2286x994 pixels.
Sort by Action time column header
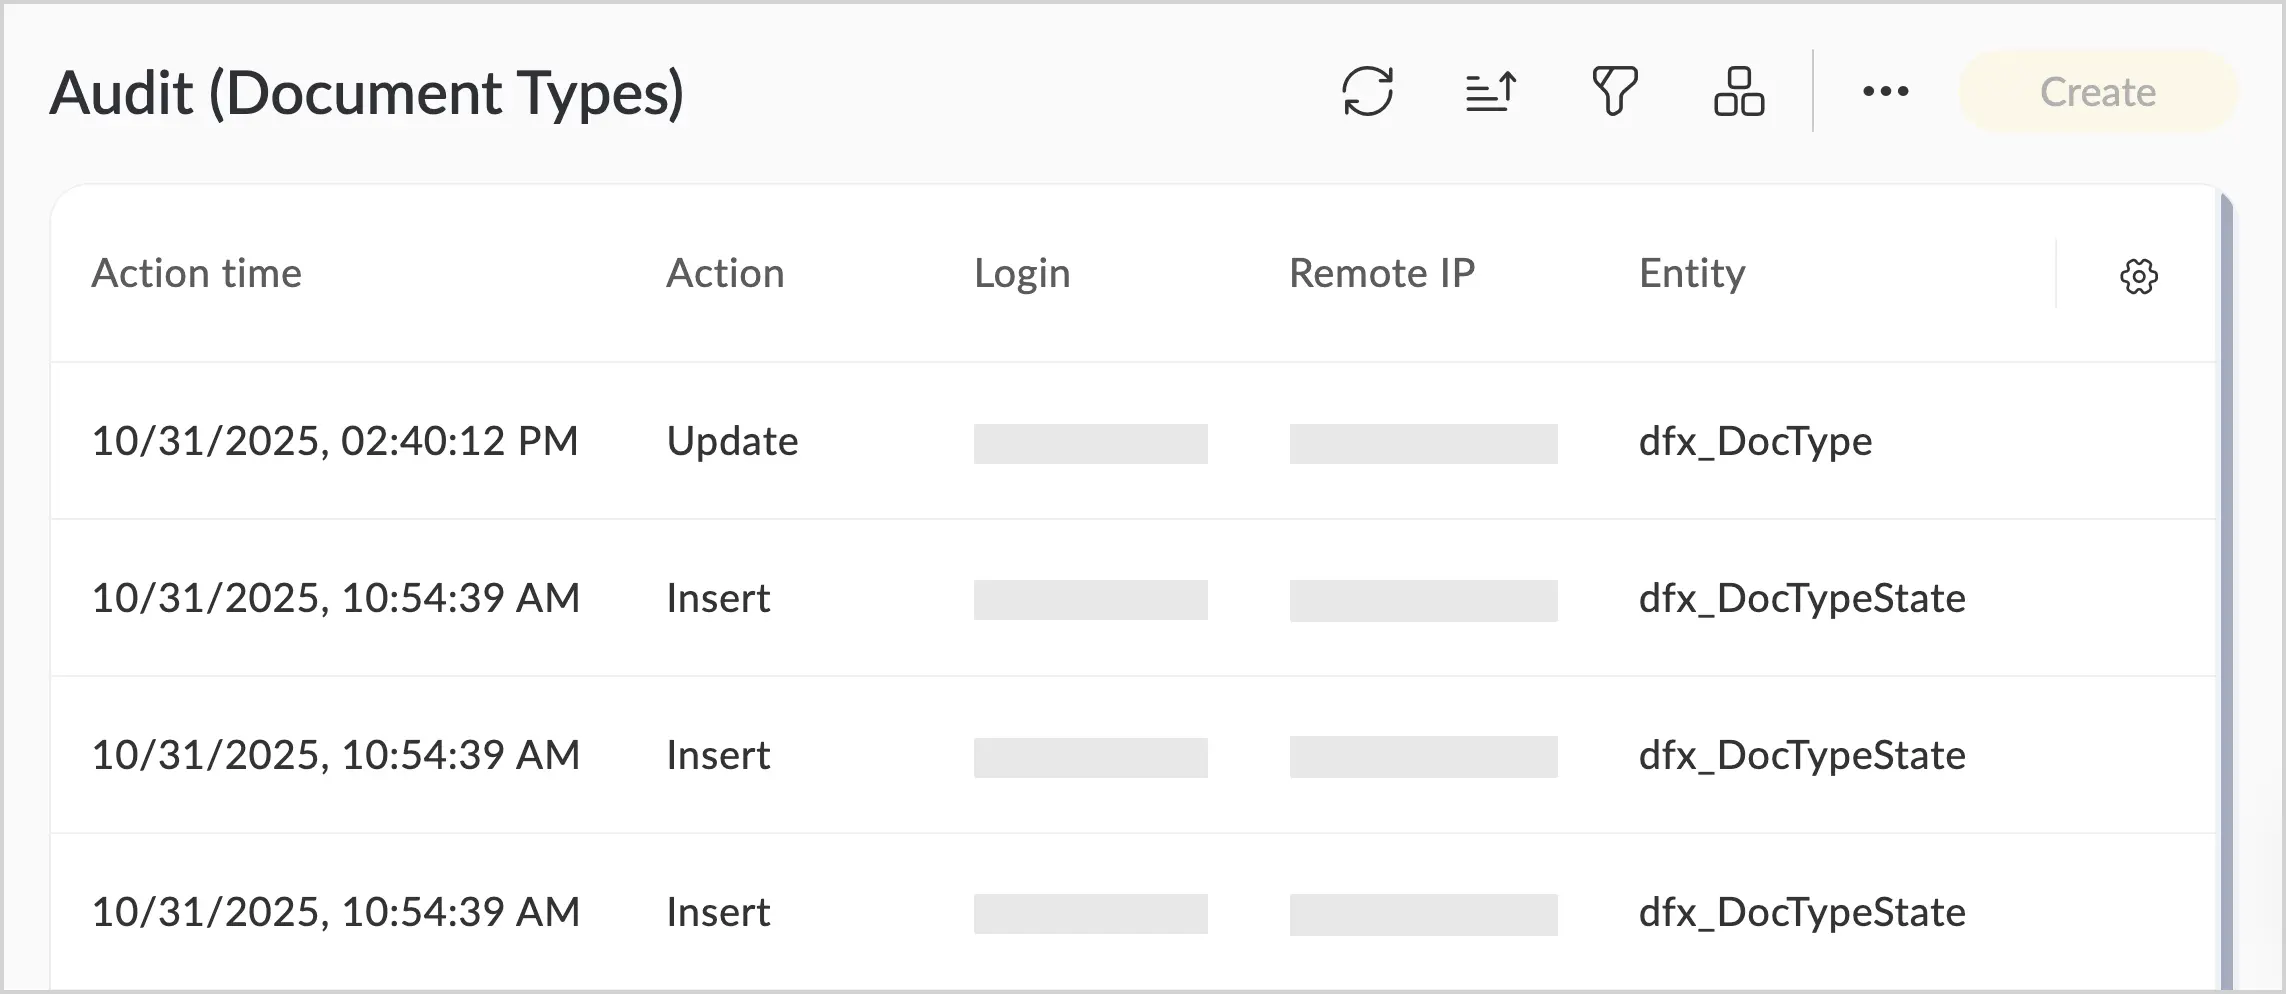pyautogui.click(x=196, y=273)
